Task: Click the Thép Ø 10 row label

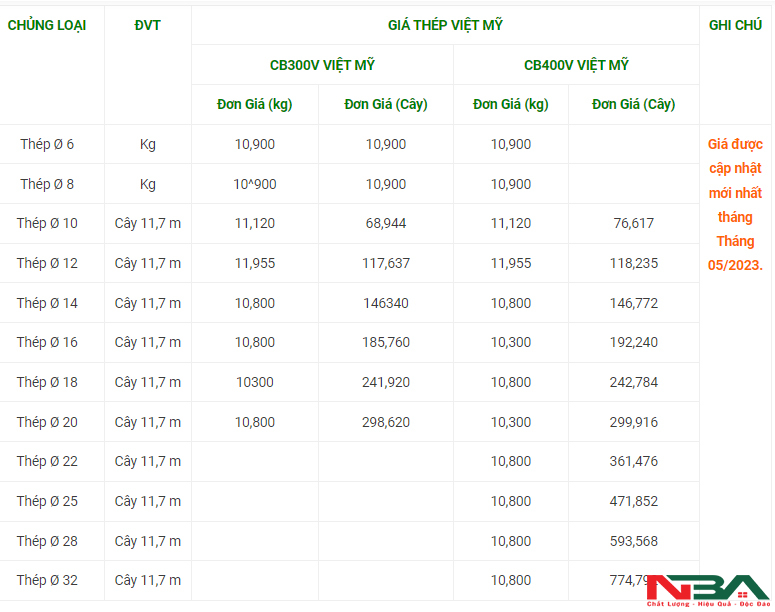Action: point(47,223)
